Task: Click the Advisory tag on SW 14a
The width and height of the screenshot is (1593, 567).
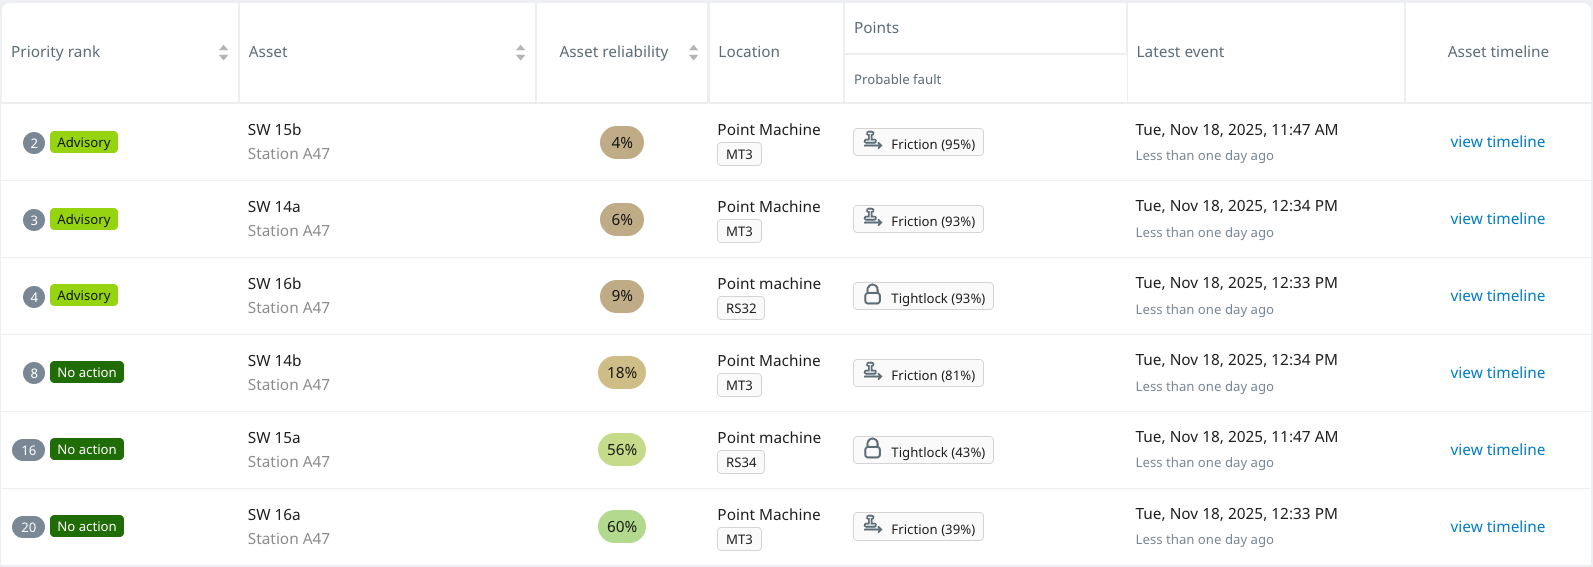Action: (x=84, y=219)
